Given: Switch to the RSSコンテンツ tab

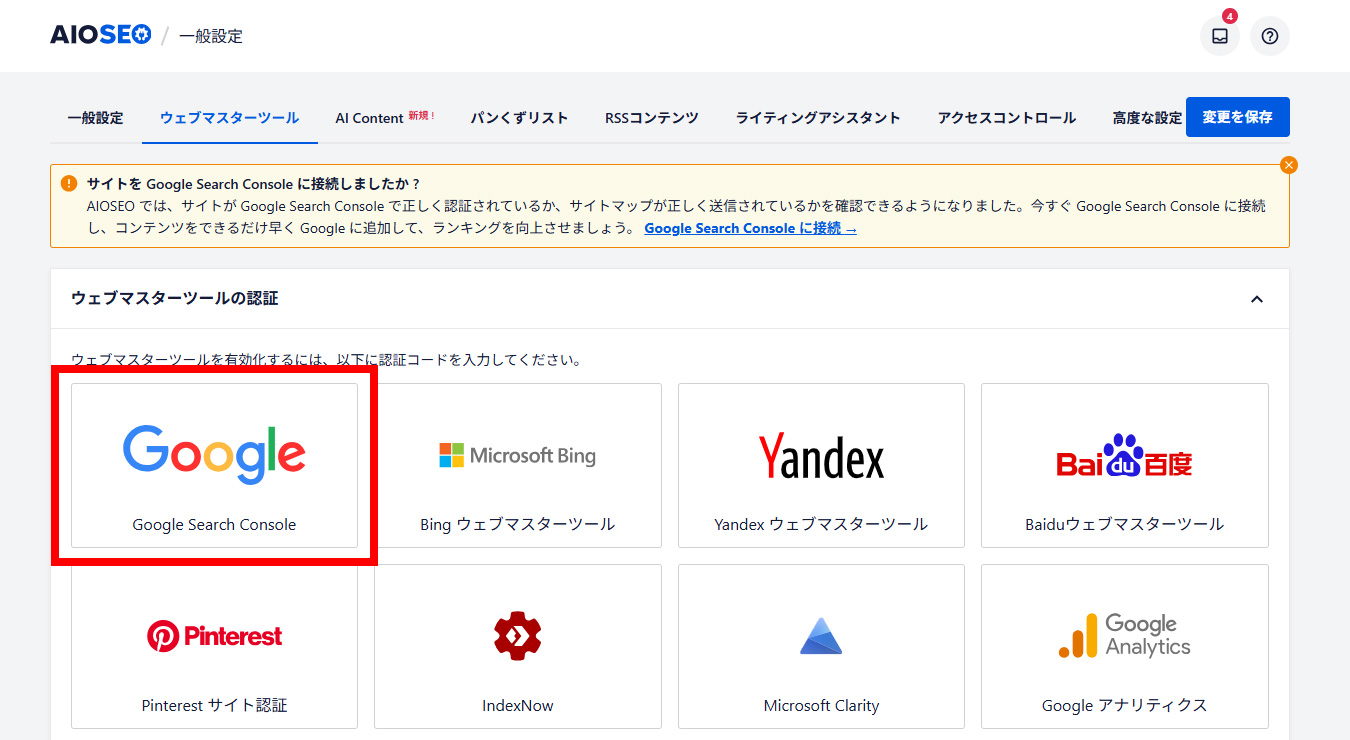Looking at the screenshot, I should point(651,117).
